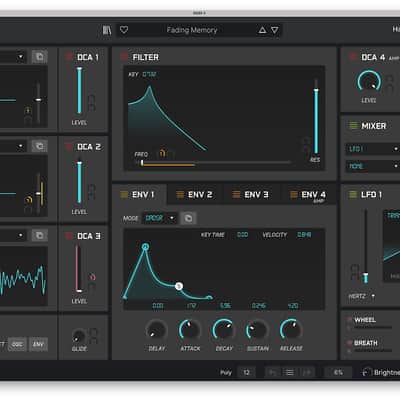Toggle the DCA 3 power button

[69, 236]
